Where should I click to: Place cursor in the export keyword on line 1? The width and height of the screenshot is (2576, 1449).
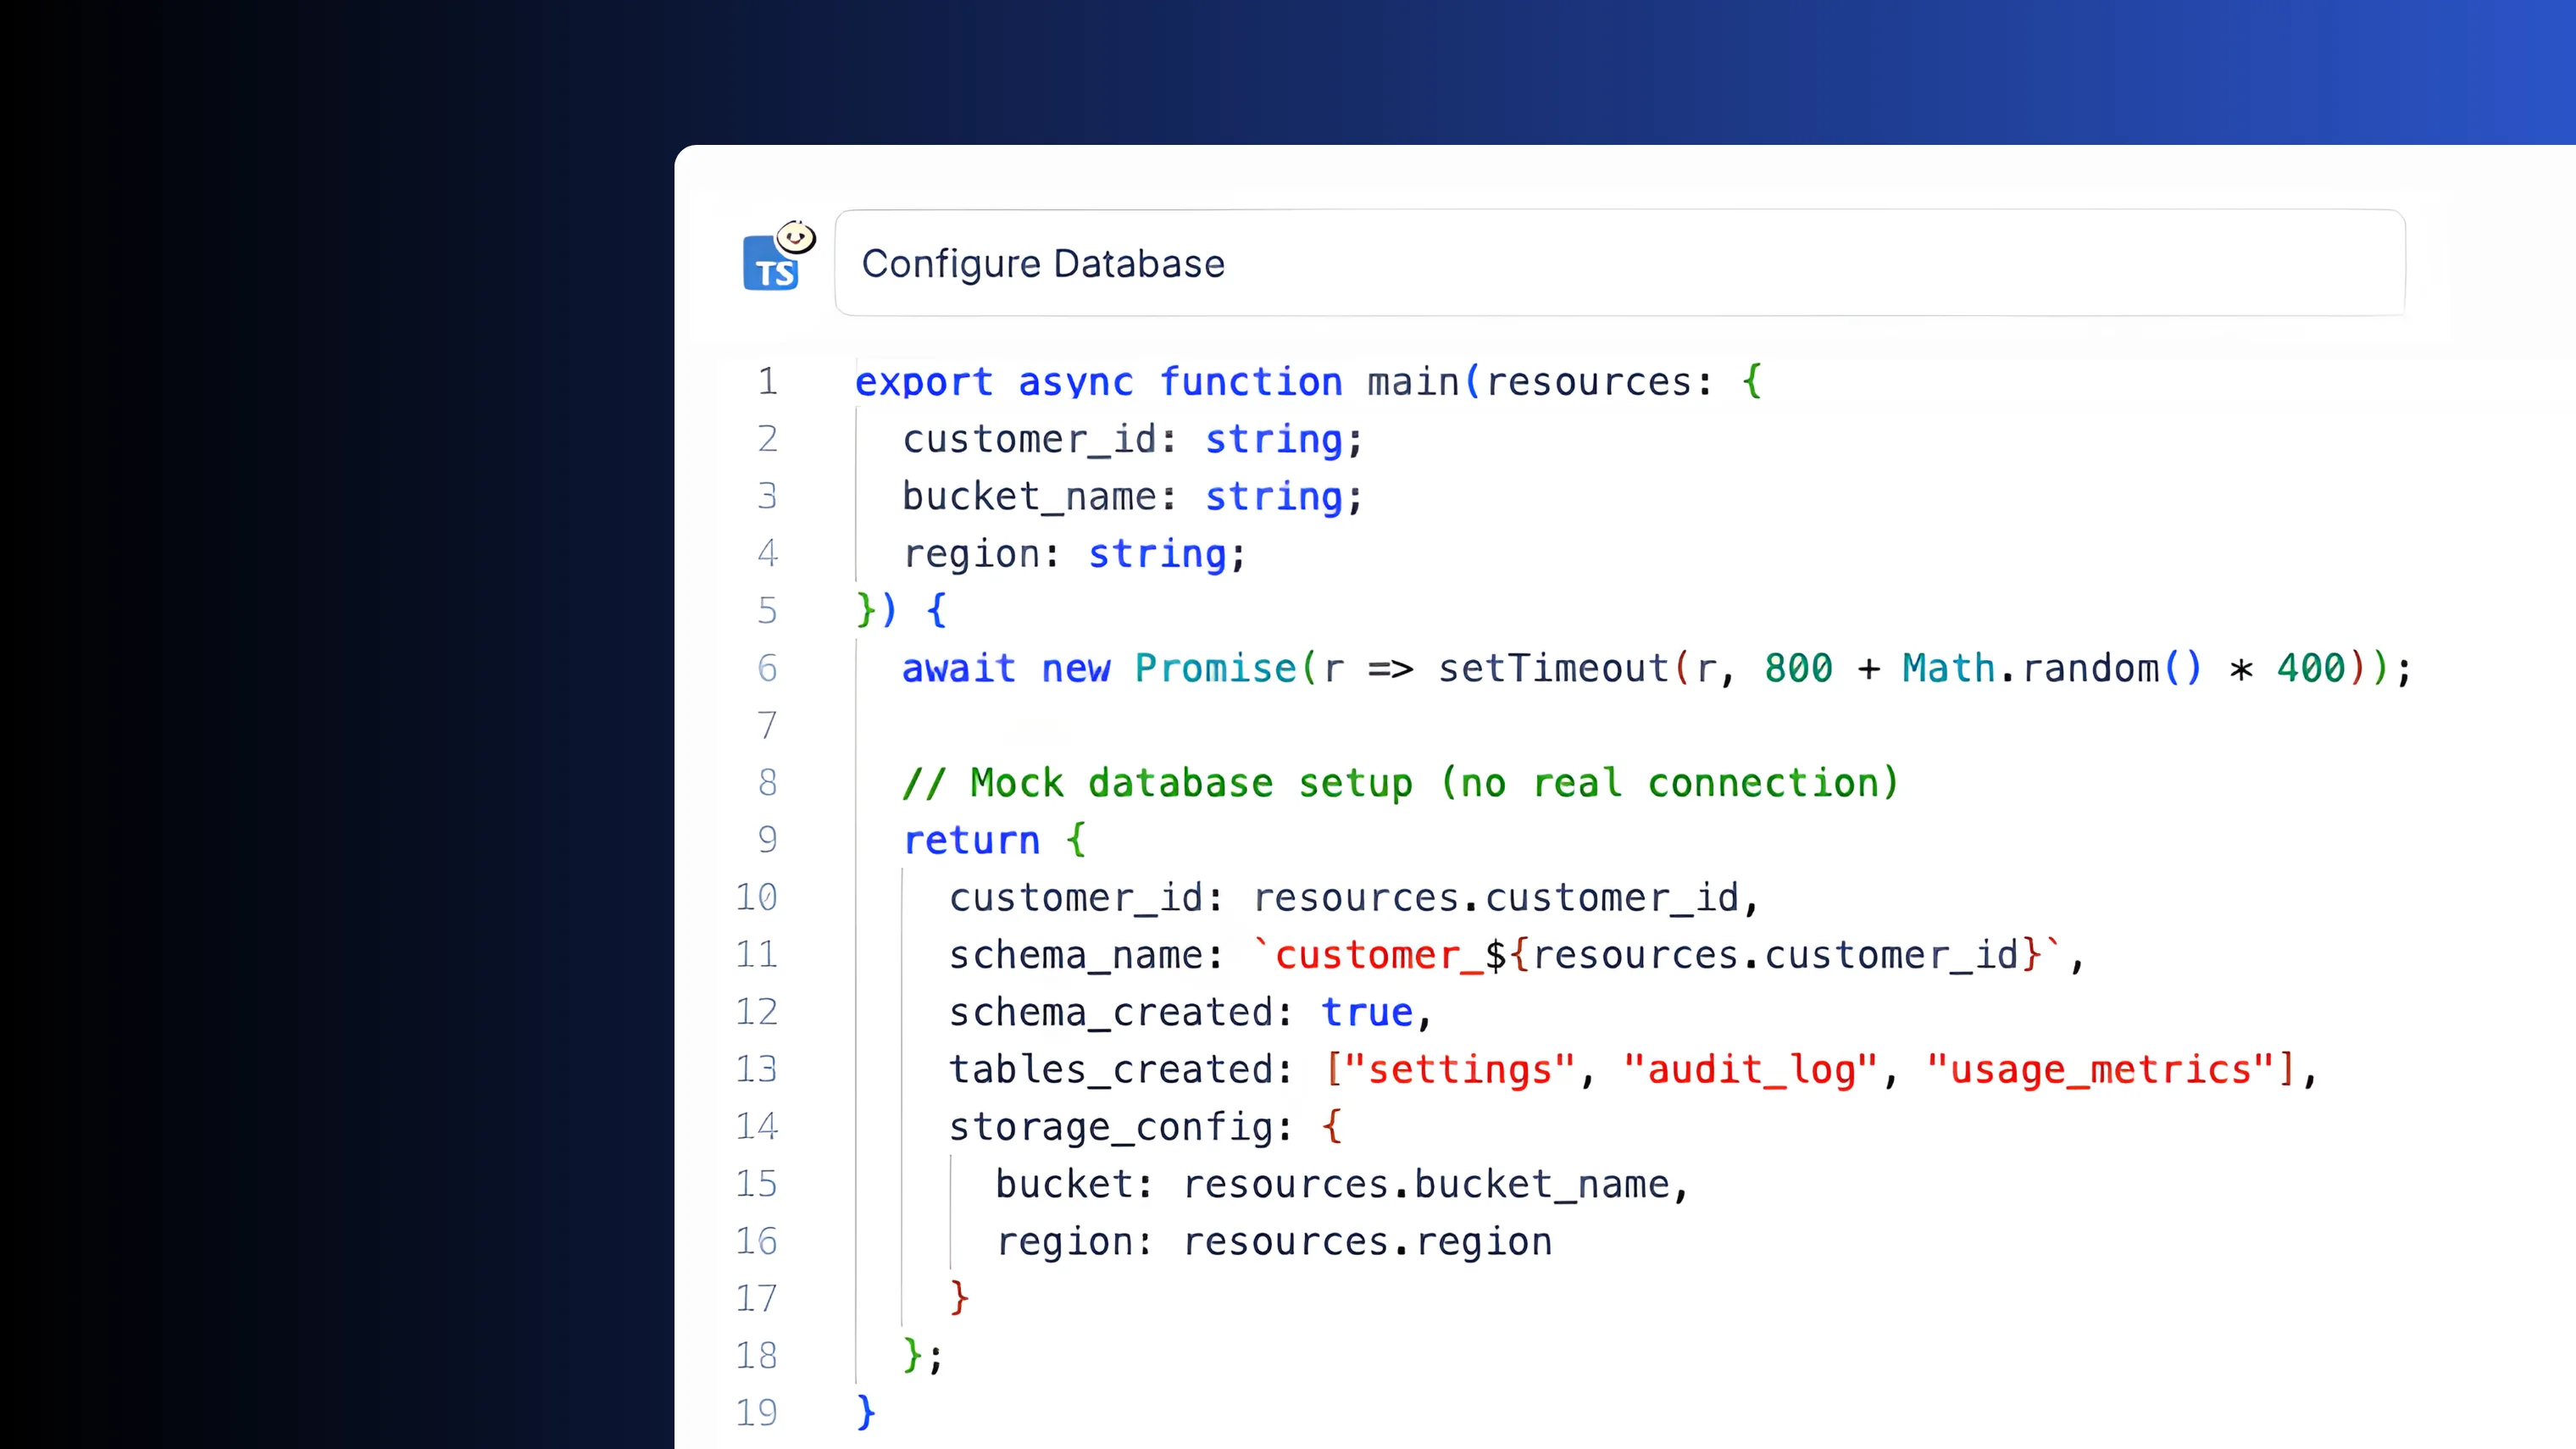(923, 381)
